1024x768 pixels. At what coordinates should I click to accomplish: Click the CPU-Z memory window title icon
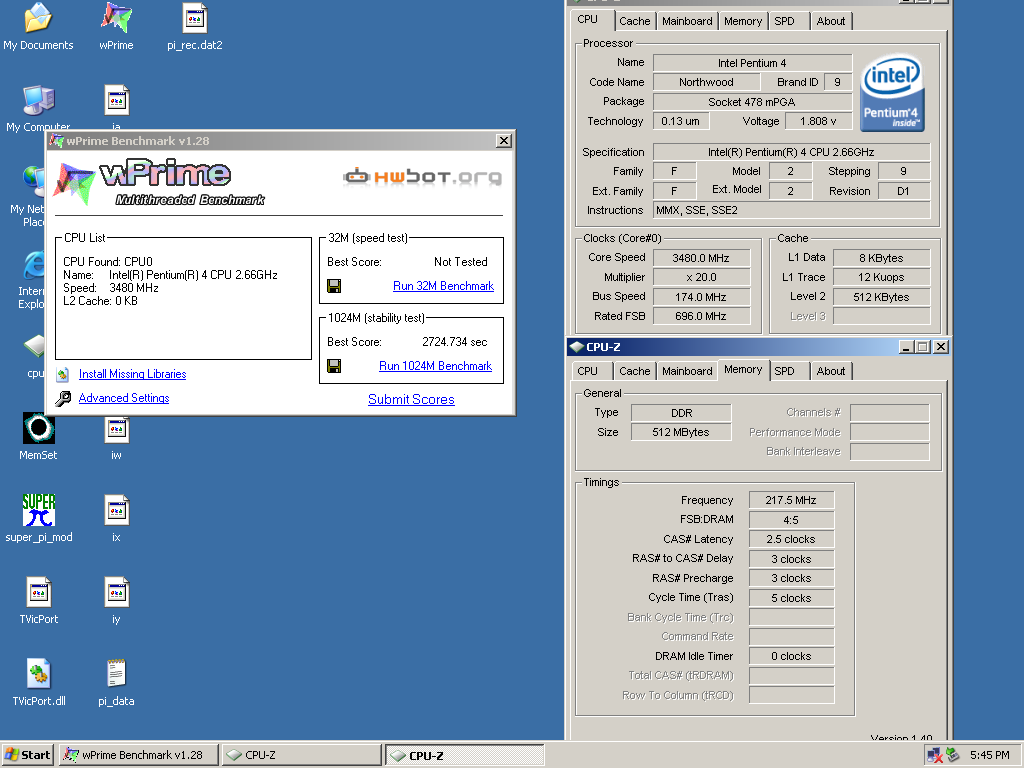pyautogui.click(x=577, y=347)
